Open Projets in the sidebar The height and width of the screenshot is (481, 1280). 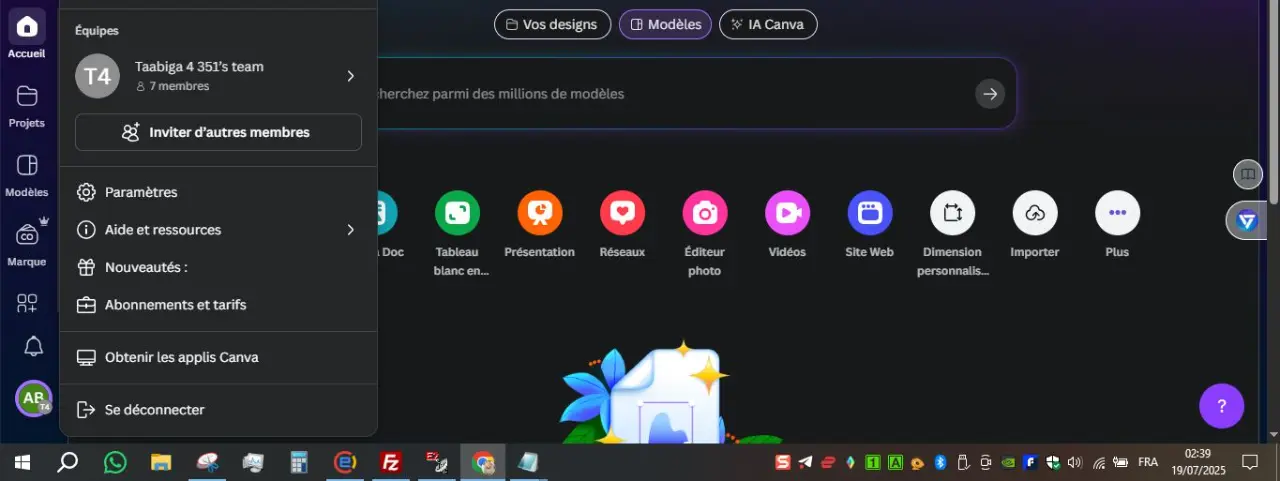27,105
